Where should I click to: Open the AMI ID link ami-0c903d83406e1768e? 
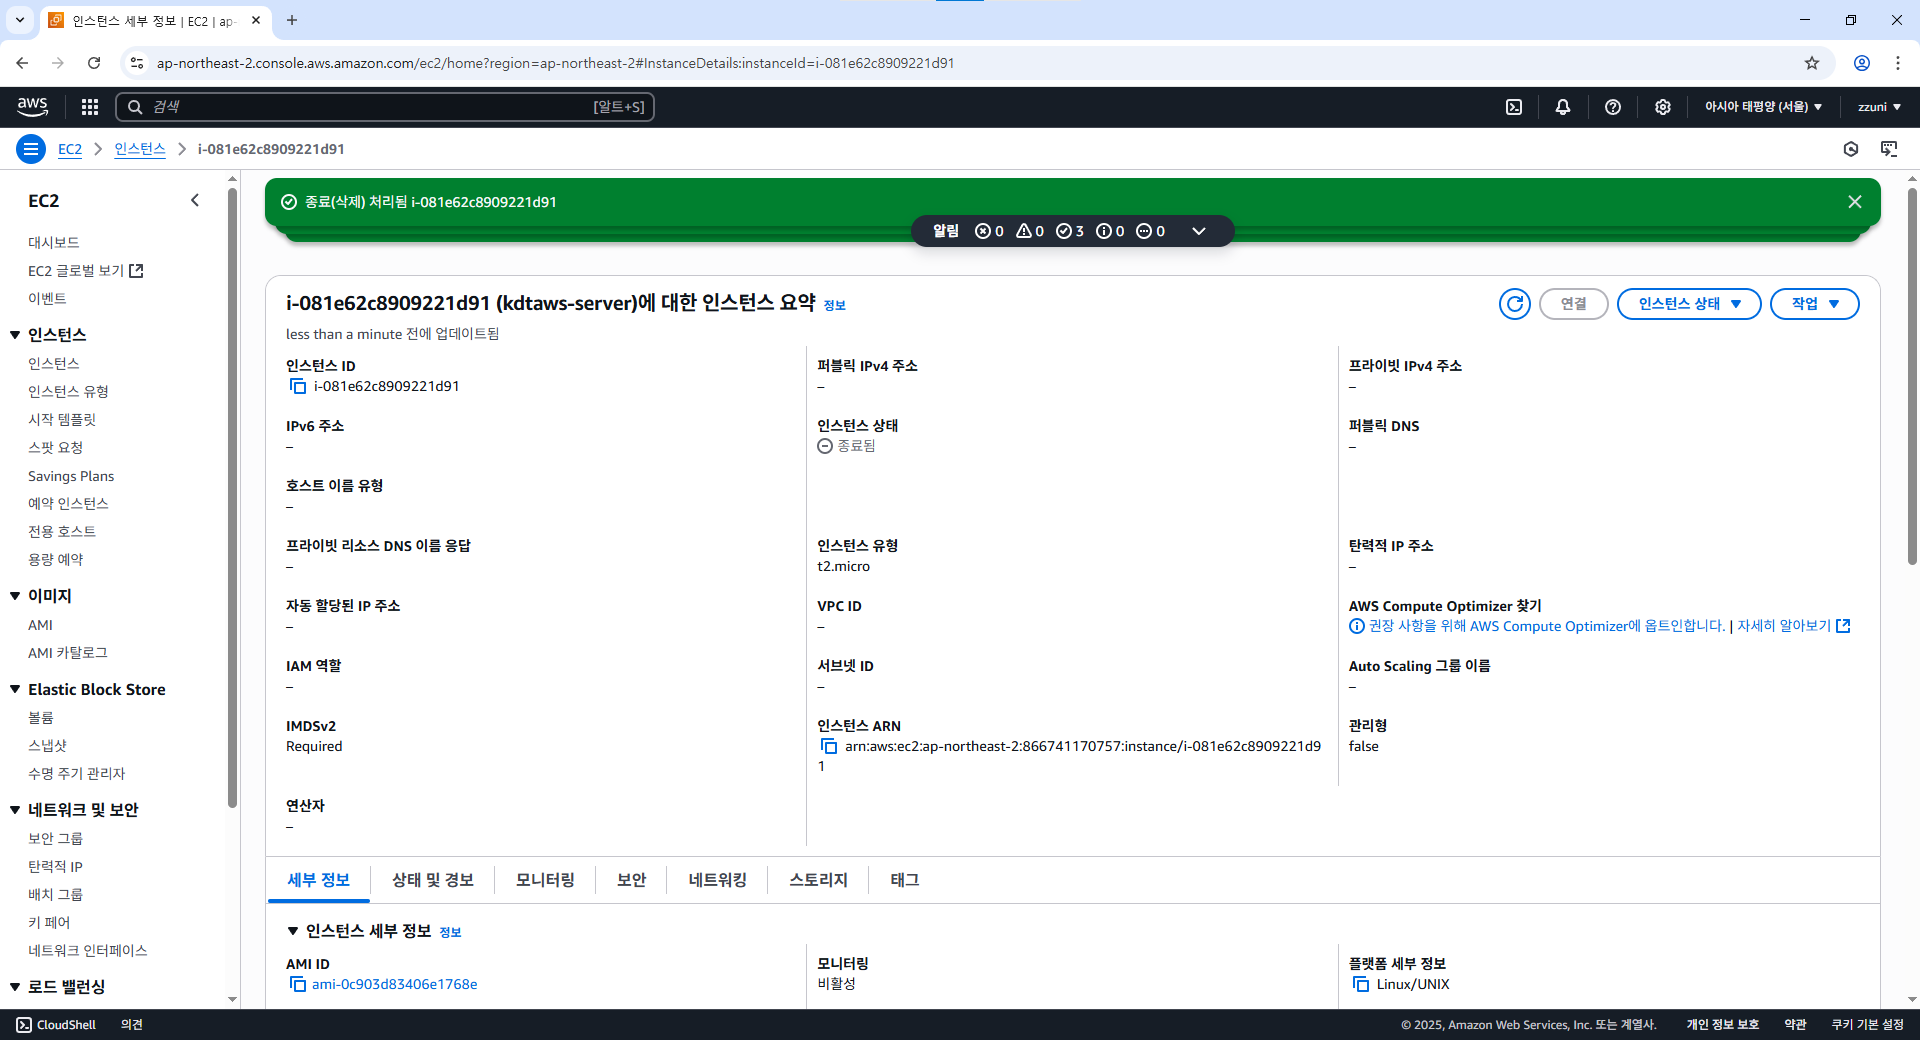point(395,984)
